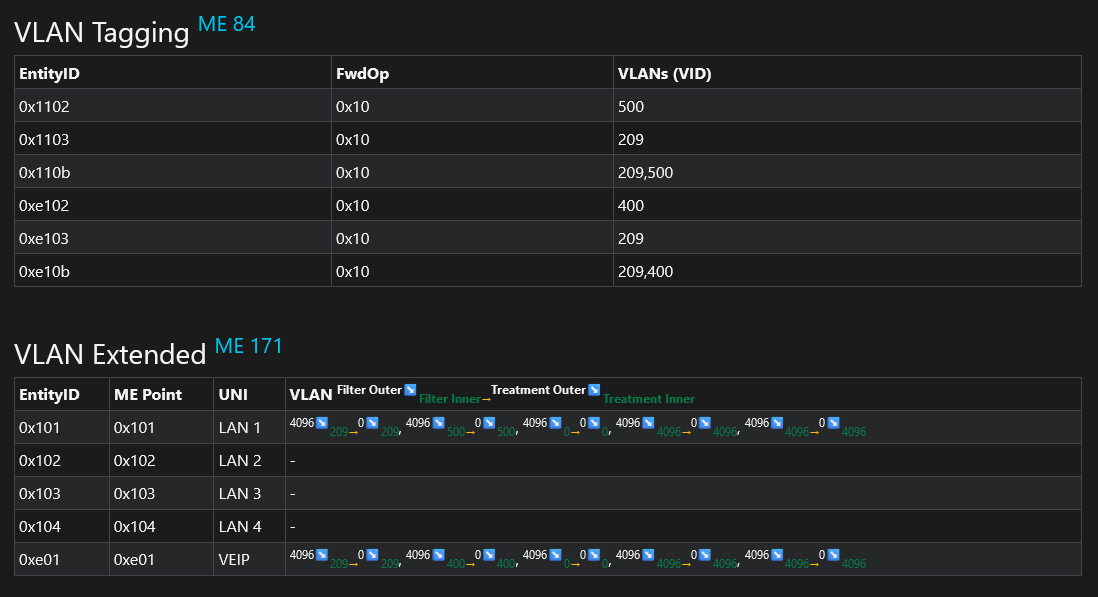Click the VLAN column header label
Image resolution: width=1098 pixels, height=597 pixels.
[311, 395]
